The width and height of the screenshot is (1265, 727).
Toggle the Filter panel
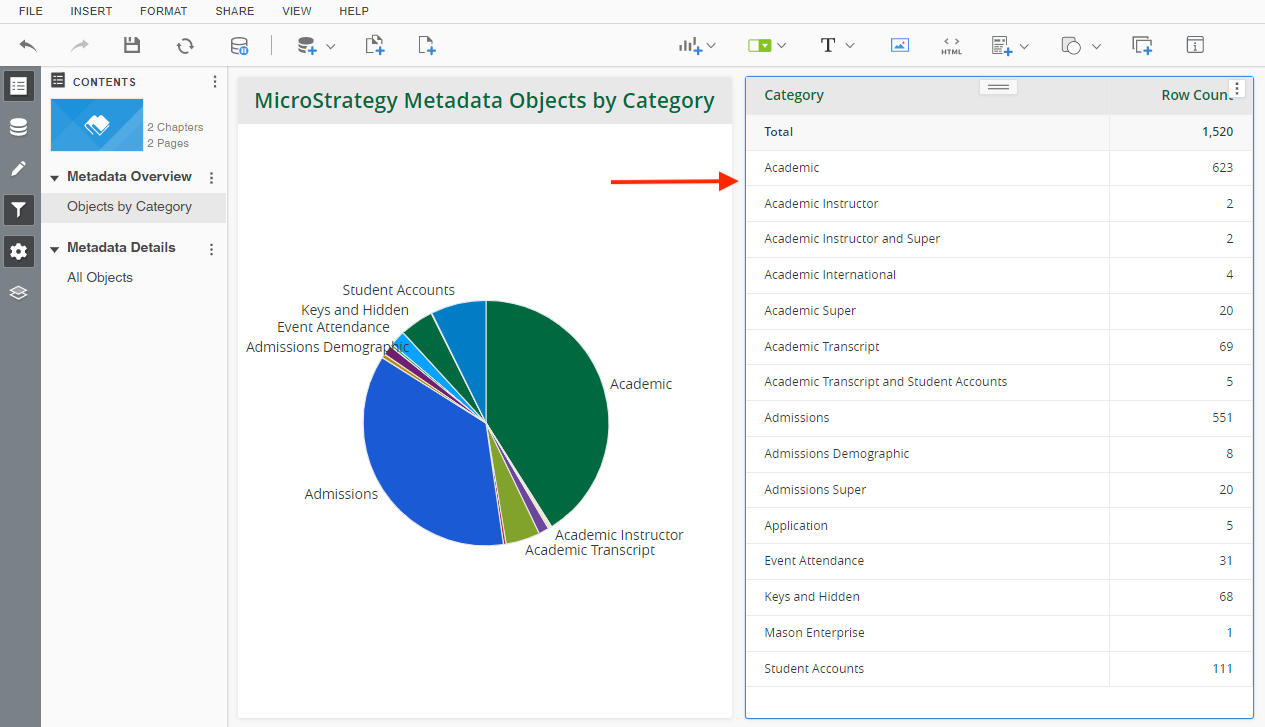[18, 210]
